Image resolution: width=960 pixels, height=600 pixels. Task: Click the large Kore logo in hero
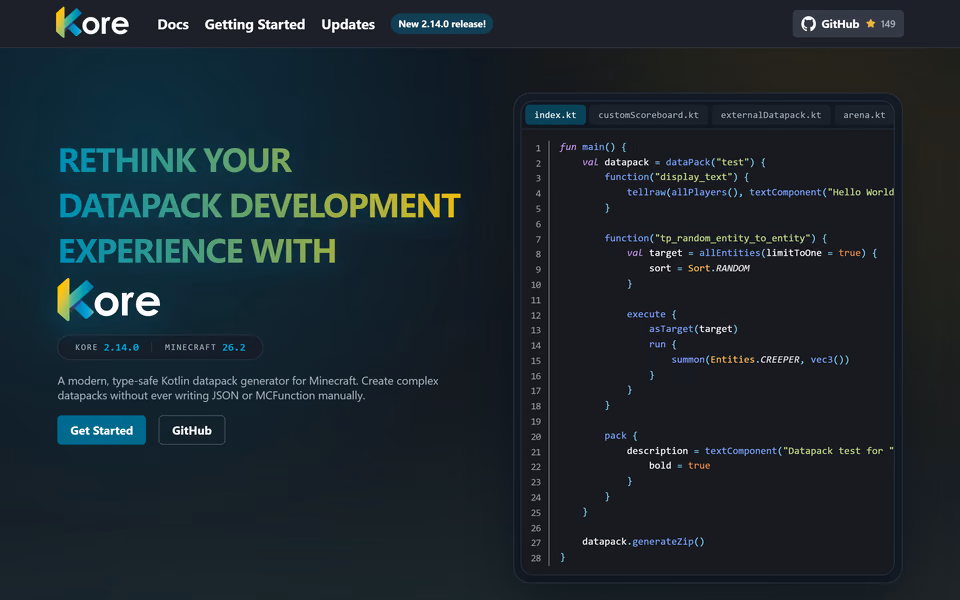click(108, 299)
